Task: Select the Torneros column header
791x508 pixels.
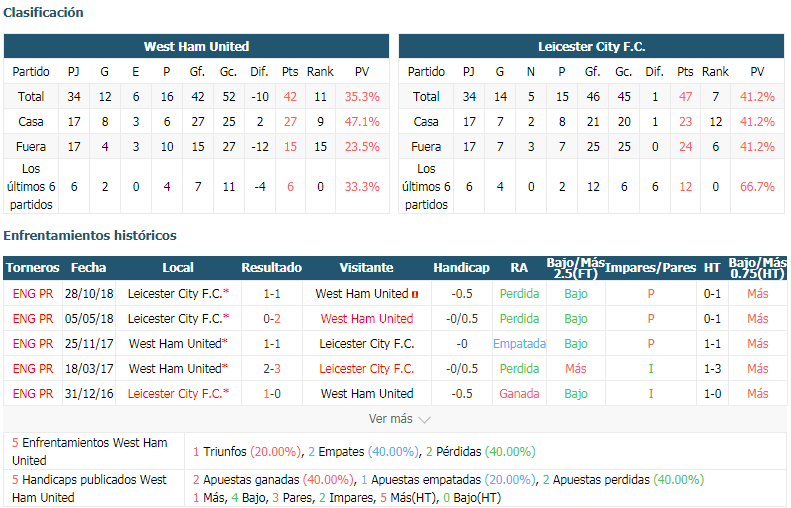Action: click(x=33, y=268)
